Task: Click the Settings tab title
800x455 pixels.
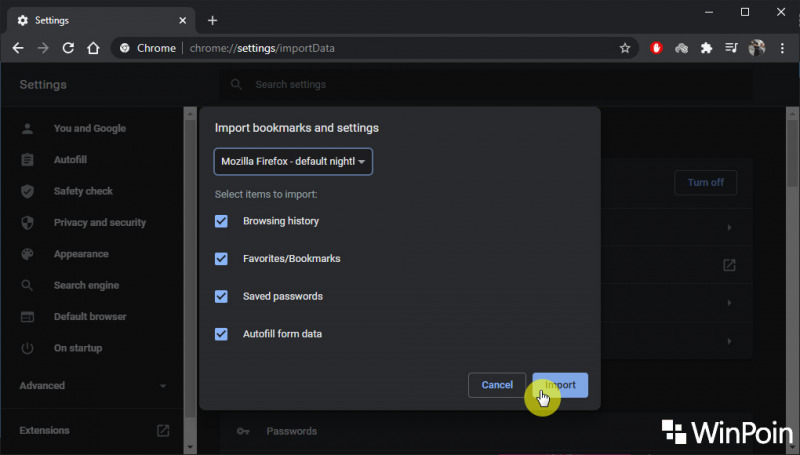Action: click(x=52, y=20)
